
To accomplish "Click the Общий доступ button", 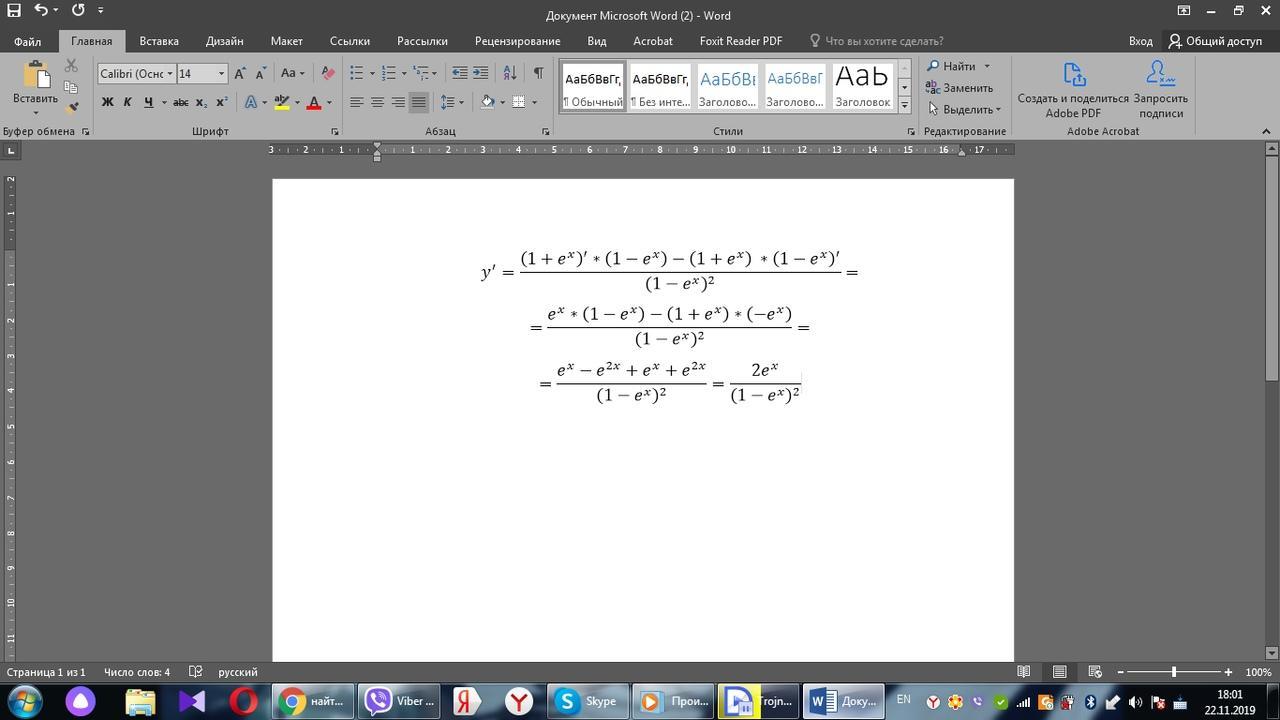I will click(1215, 41).
